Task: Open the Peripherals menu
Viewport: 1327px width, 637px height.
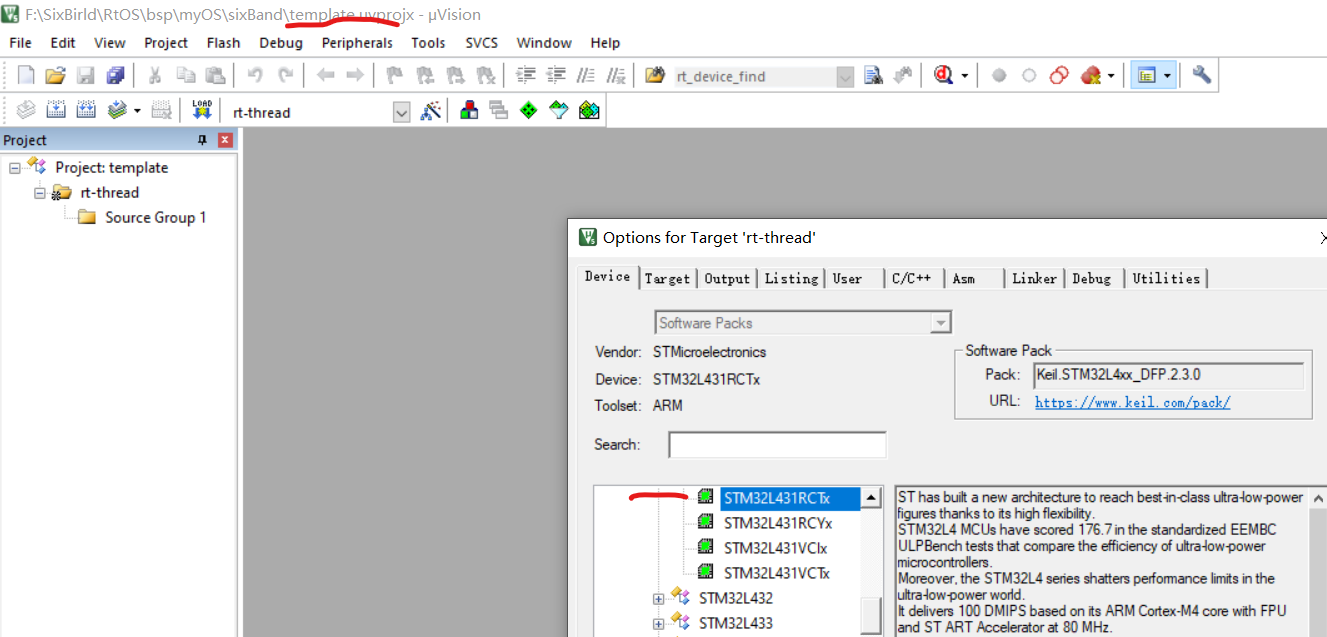Action: pos(357,43)
